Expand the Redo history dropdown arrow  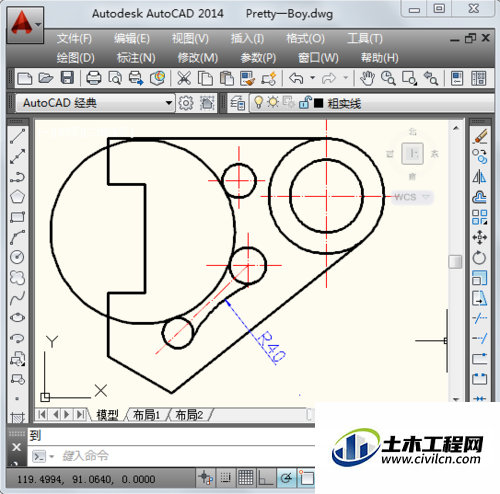(x=346, y=78)
